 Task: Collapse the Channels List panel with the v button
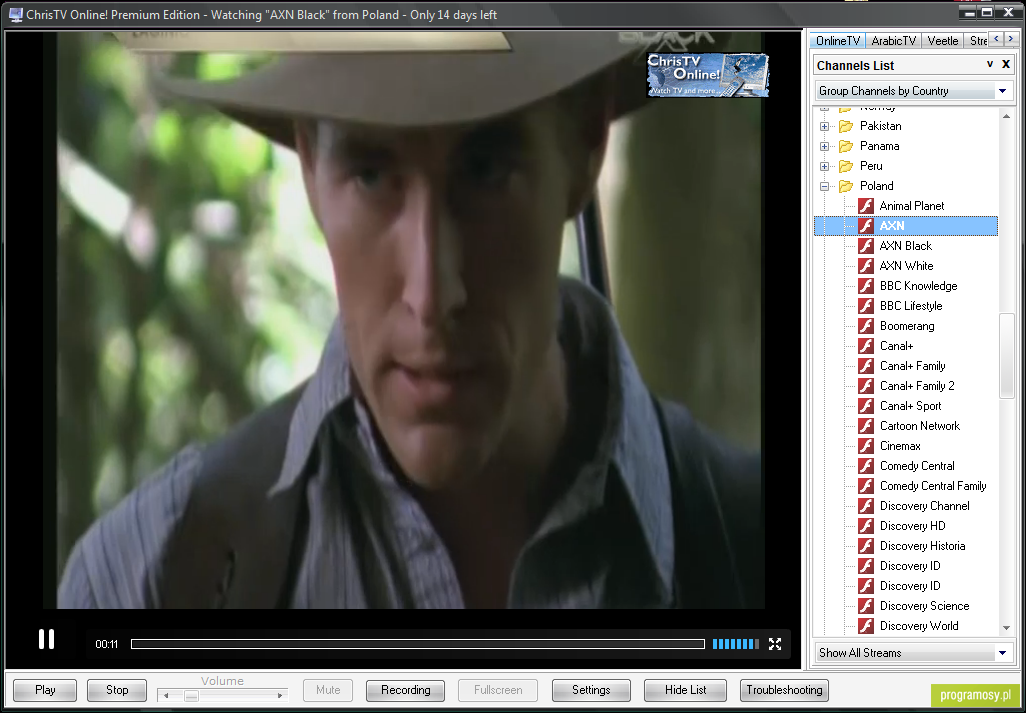[990, 64]
